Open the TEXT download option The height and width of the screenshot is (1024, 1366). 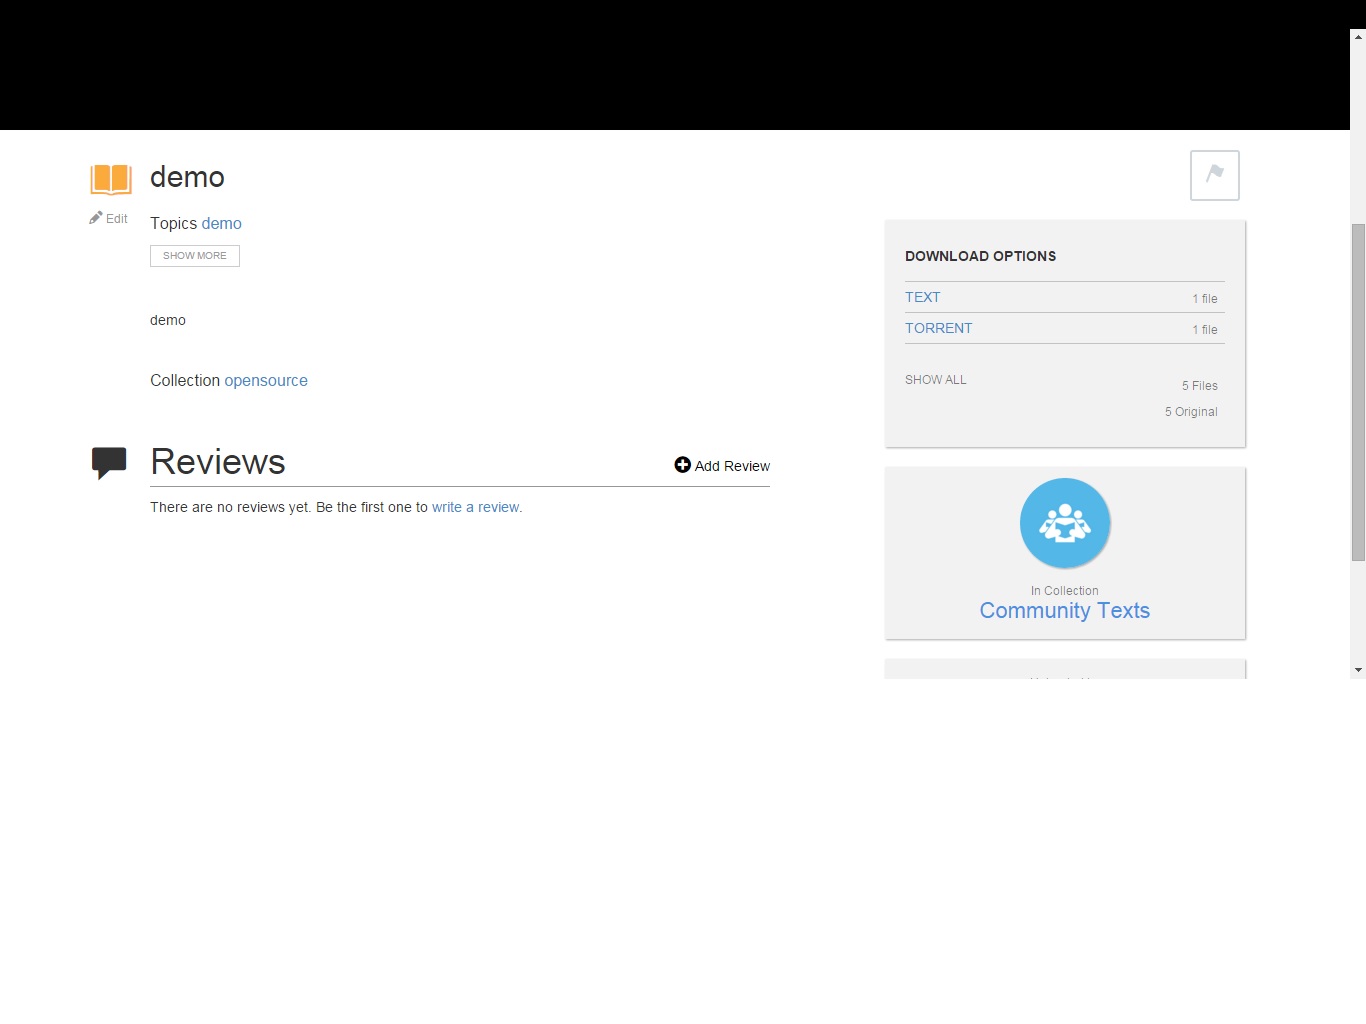point(922,297)
